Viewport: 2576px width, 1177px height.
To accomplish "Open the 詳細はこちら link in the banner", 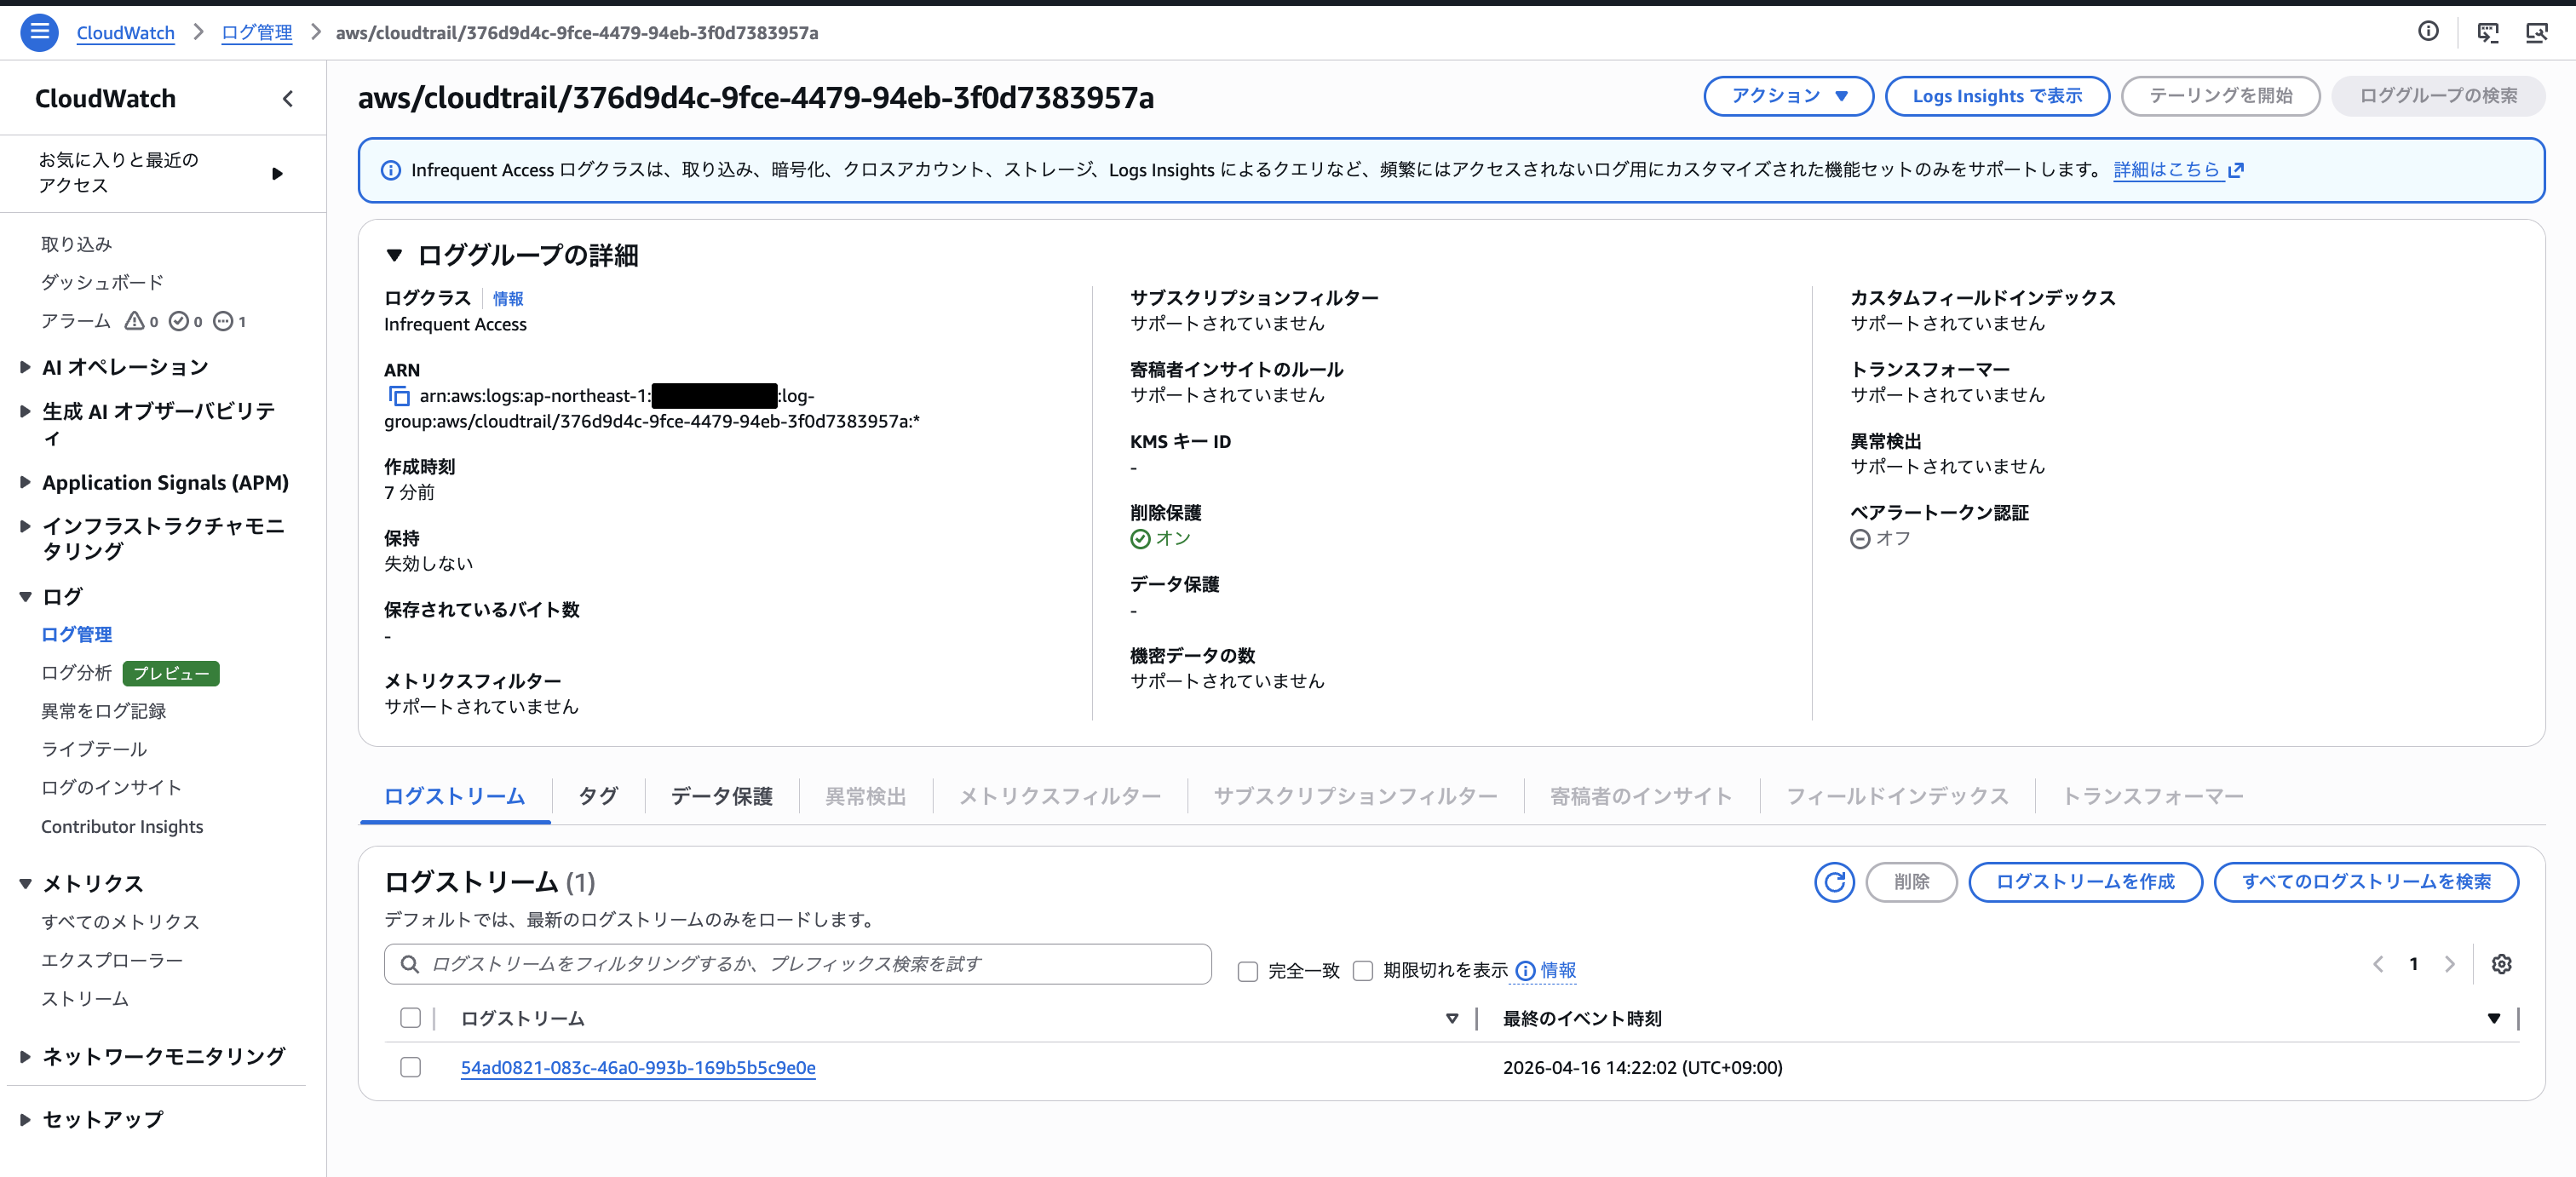I will tap(2168, 170).
